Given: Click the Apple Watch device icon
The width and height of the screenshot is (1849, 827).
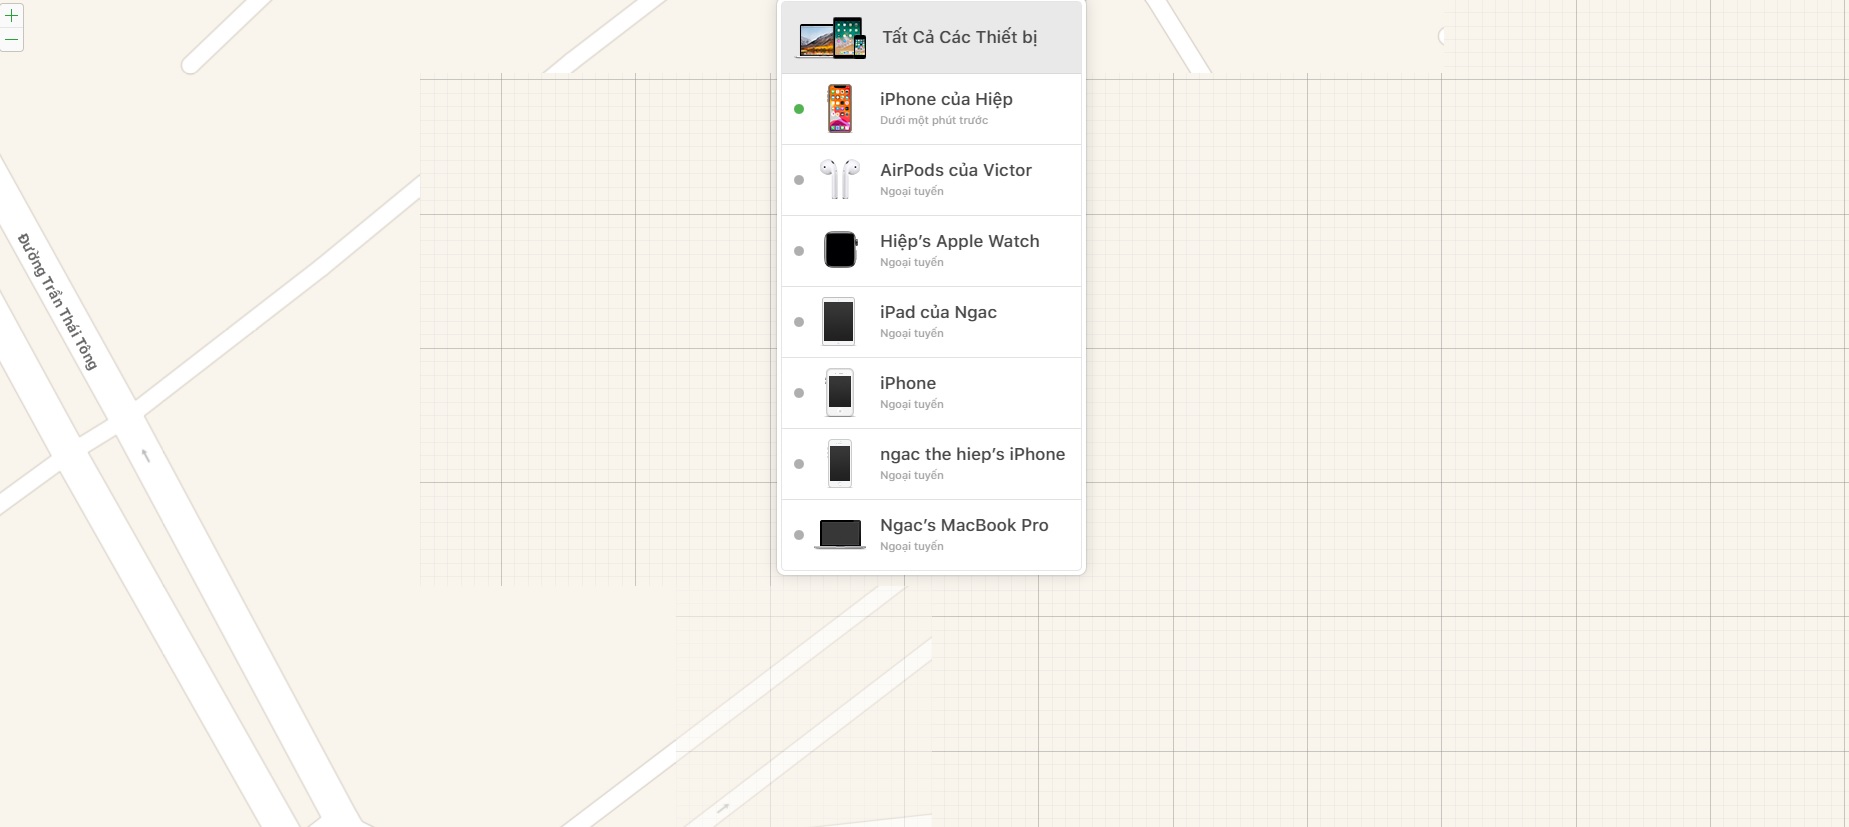Looking at the screenshot, I should [x=840, y=250].
